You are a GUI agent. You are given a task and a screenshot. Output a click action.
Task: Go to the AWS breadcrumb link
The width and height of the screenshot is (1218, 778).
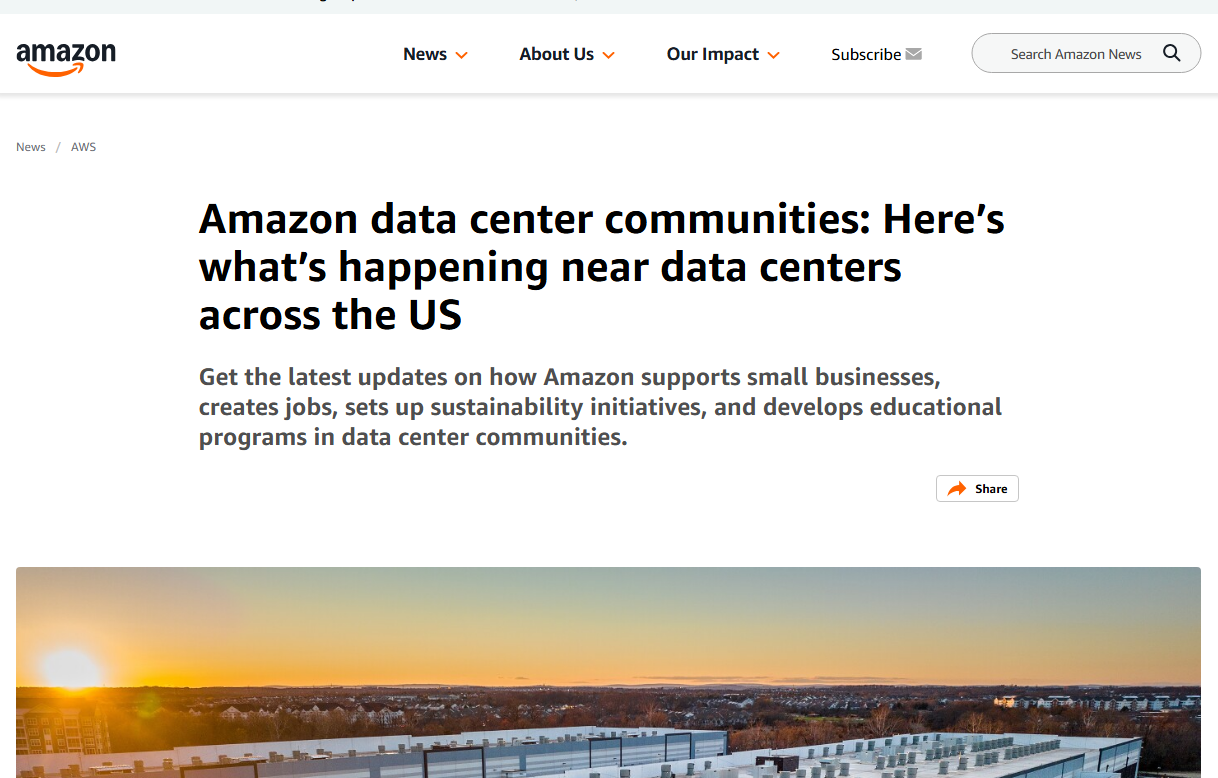pyautogui.click(x=83, y=147)
